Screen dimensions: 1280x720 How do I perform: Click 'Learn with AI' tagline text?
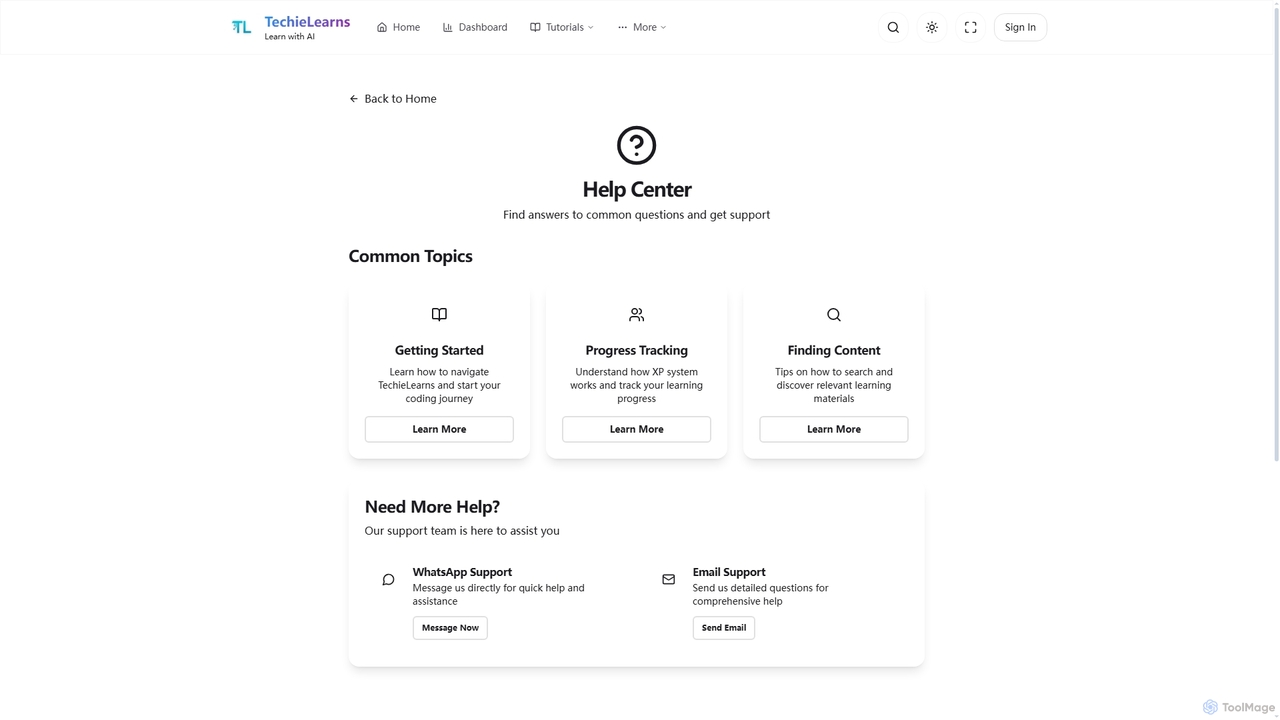point(289,37)
